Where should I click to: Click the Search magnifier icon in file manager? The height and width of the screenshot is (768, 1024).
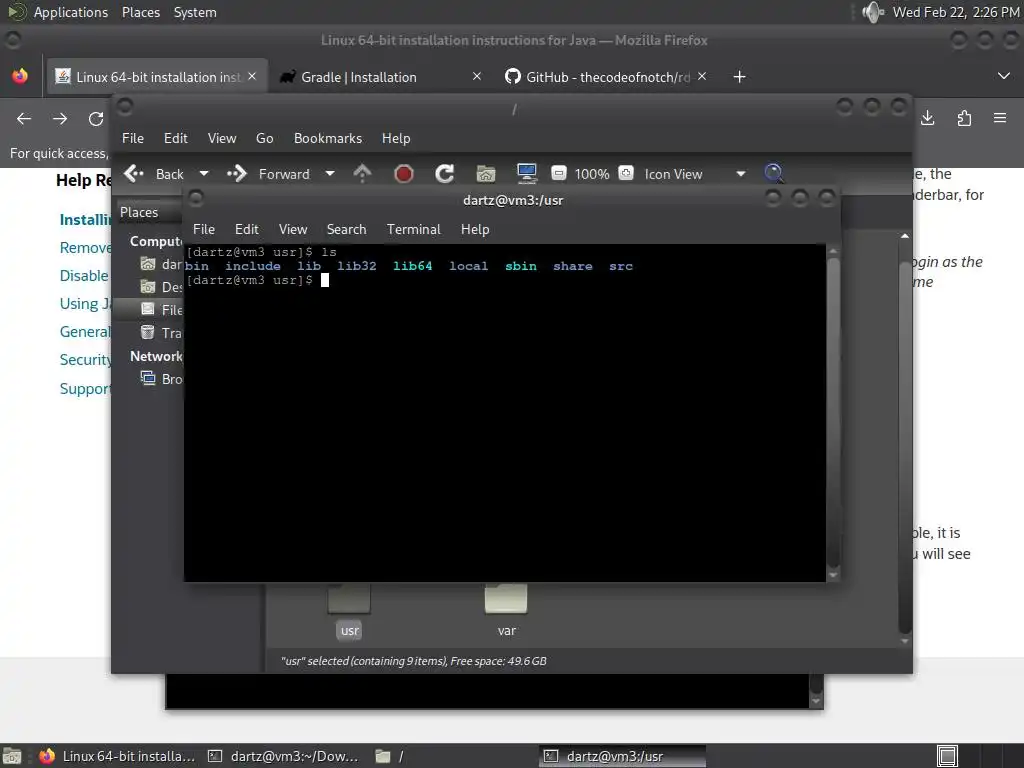point(773,173)
